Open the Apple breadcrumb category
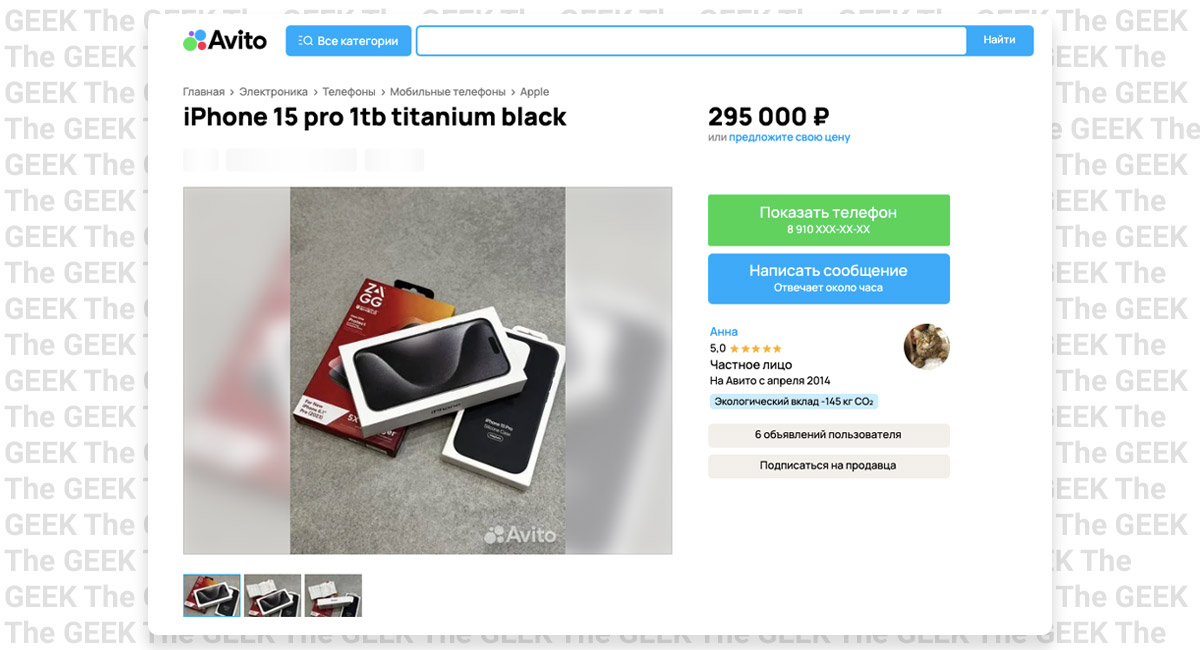The image size is (1200, 650). pos(534,92)
